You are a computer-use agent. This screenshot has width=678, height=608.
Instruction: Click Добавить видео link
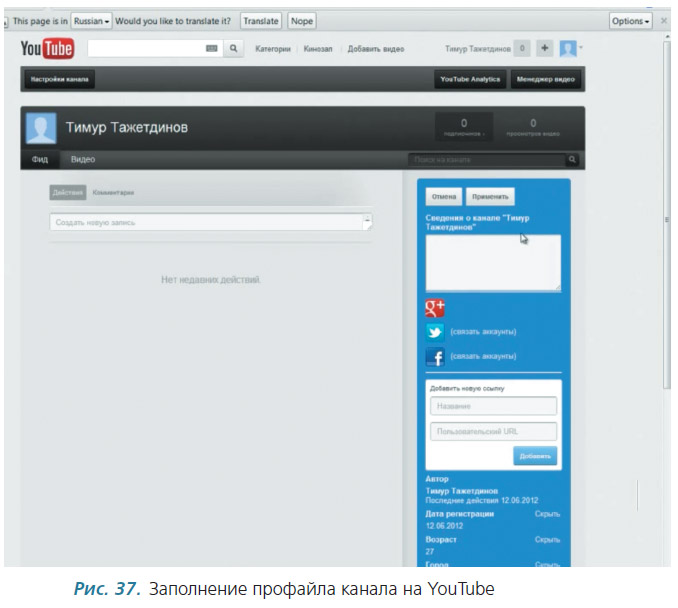pos(376,49)
